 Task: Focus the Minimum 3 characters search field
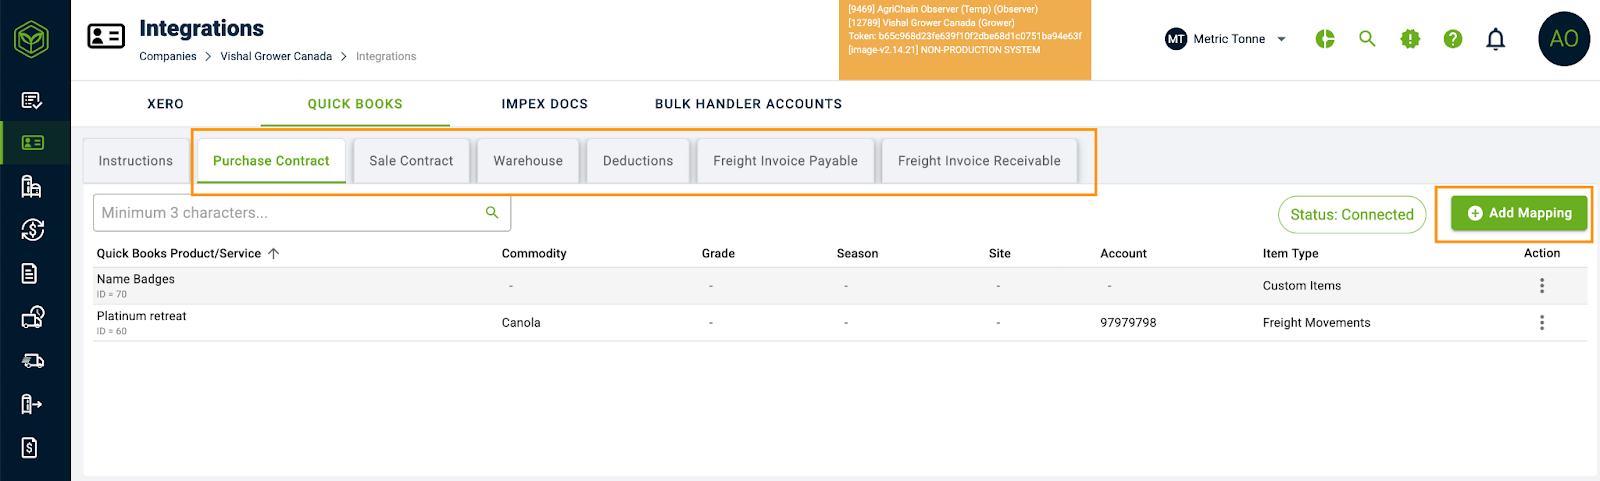click(x=290, y=213)
